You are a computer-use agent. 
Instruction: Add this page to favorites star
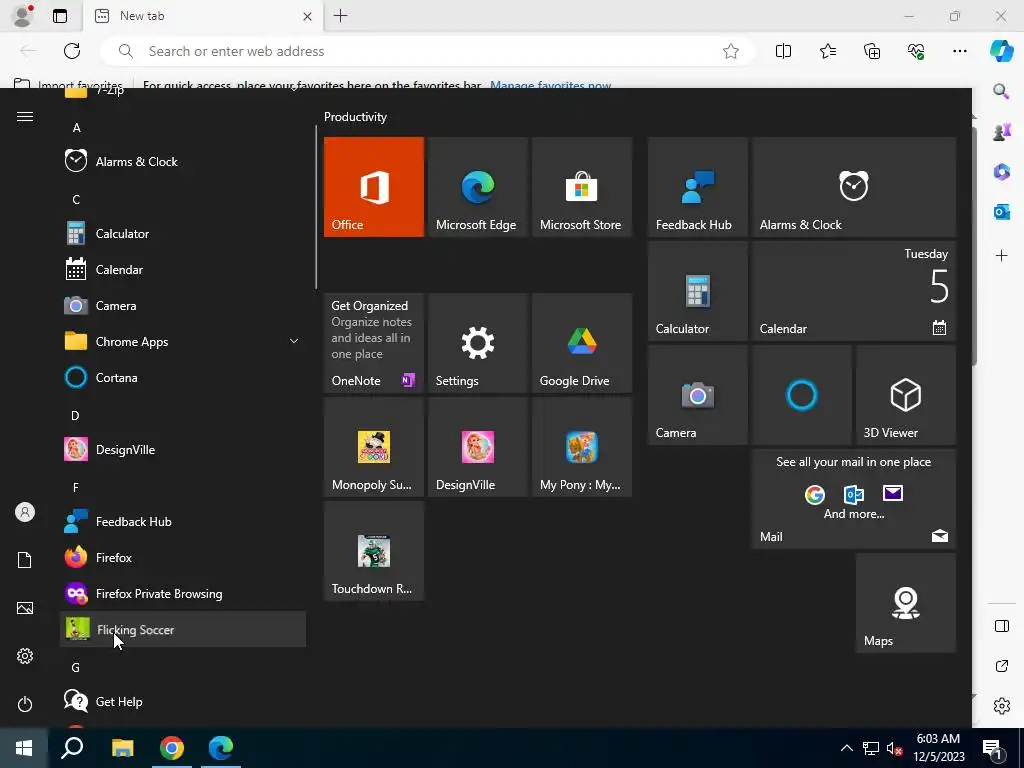point(731,51)
